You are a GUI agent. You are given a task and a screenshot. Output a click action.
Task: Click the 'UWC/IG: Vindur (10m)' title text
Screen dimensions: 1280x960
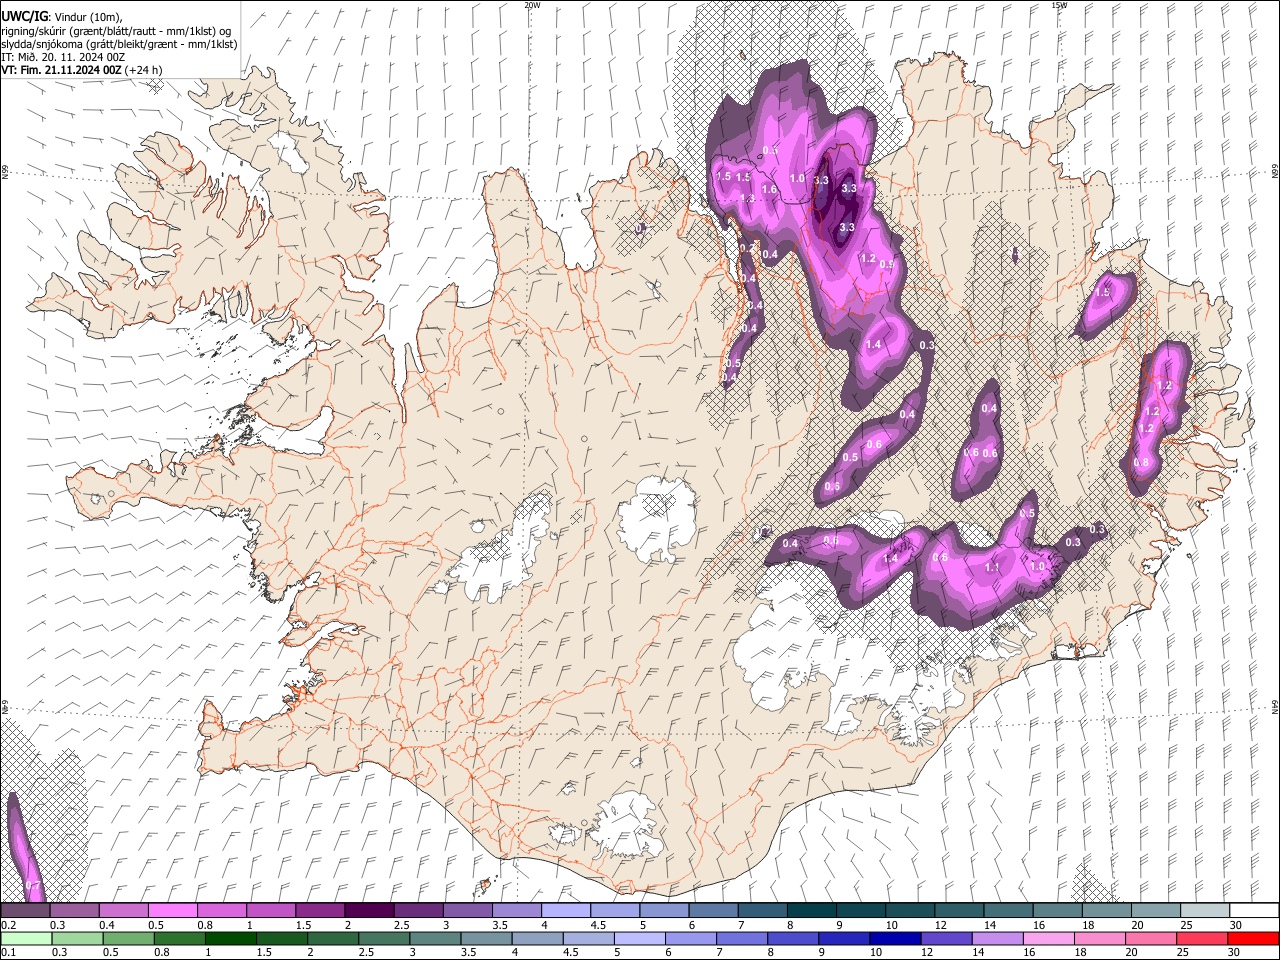(x=63, y=16)
